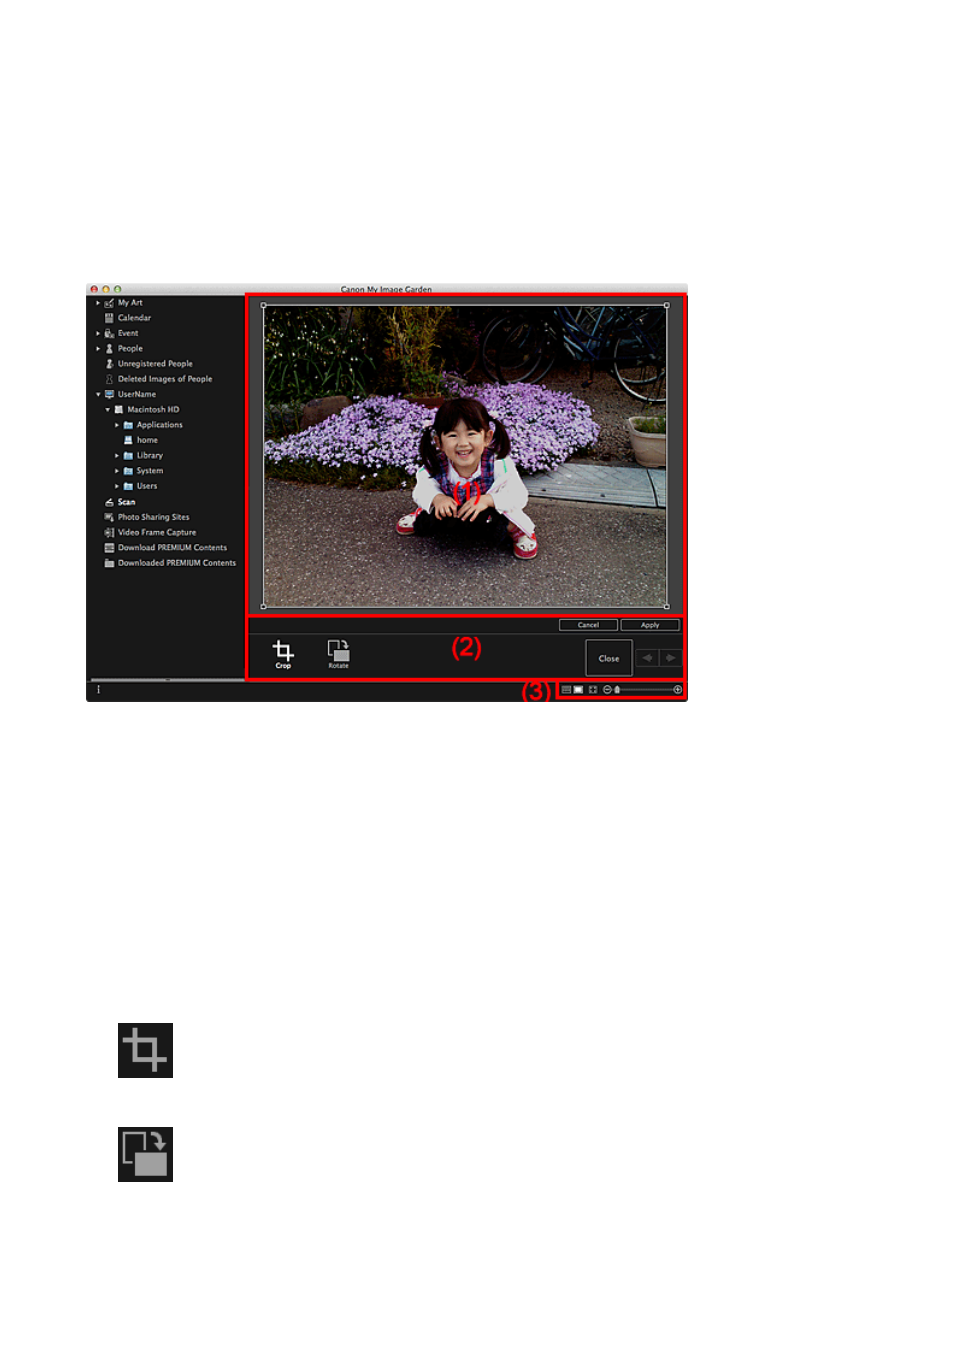The image size is (954, 1350).
Task: Click the Close button in edit bar
Action: [609, 658]
